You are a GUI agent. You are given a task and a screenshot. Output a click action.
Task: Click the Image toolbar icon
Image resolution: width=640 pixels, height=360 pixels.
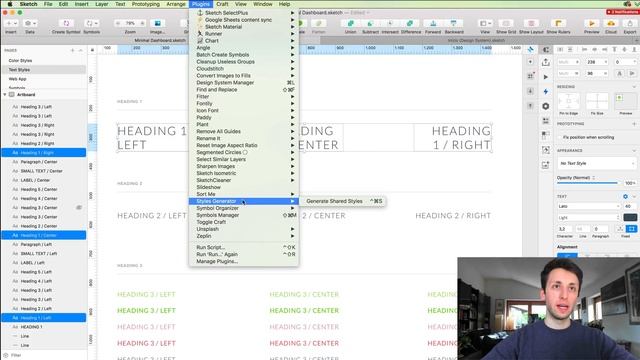[x=158, y=23]
